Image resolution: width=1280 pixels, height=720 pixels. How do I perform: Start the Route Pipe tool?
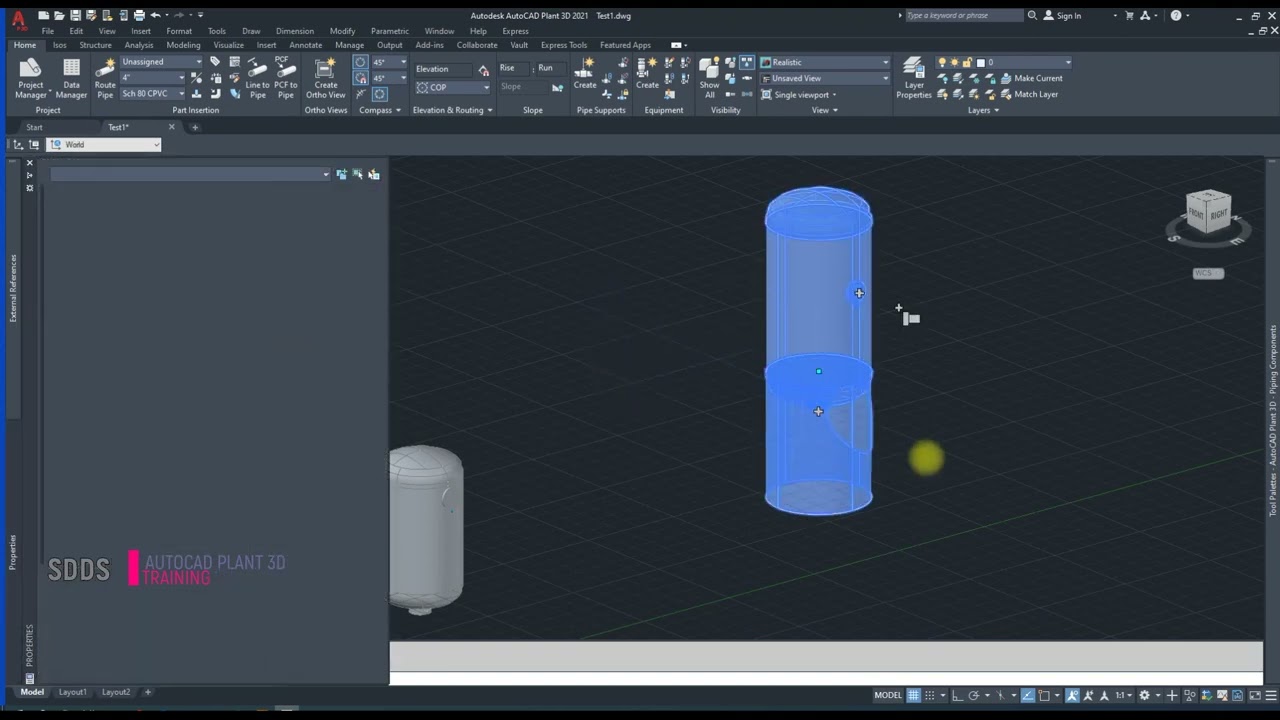pos(105,78)
